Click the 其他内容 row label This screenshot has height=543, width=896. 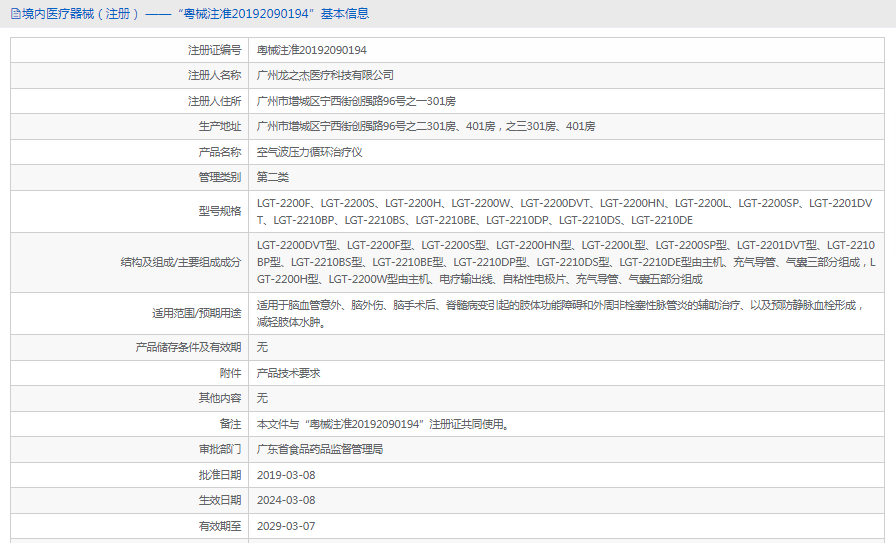tap(219, 398)
